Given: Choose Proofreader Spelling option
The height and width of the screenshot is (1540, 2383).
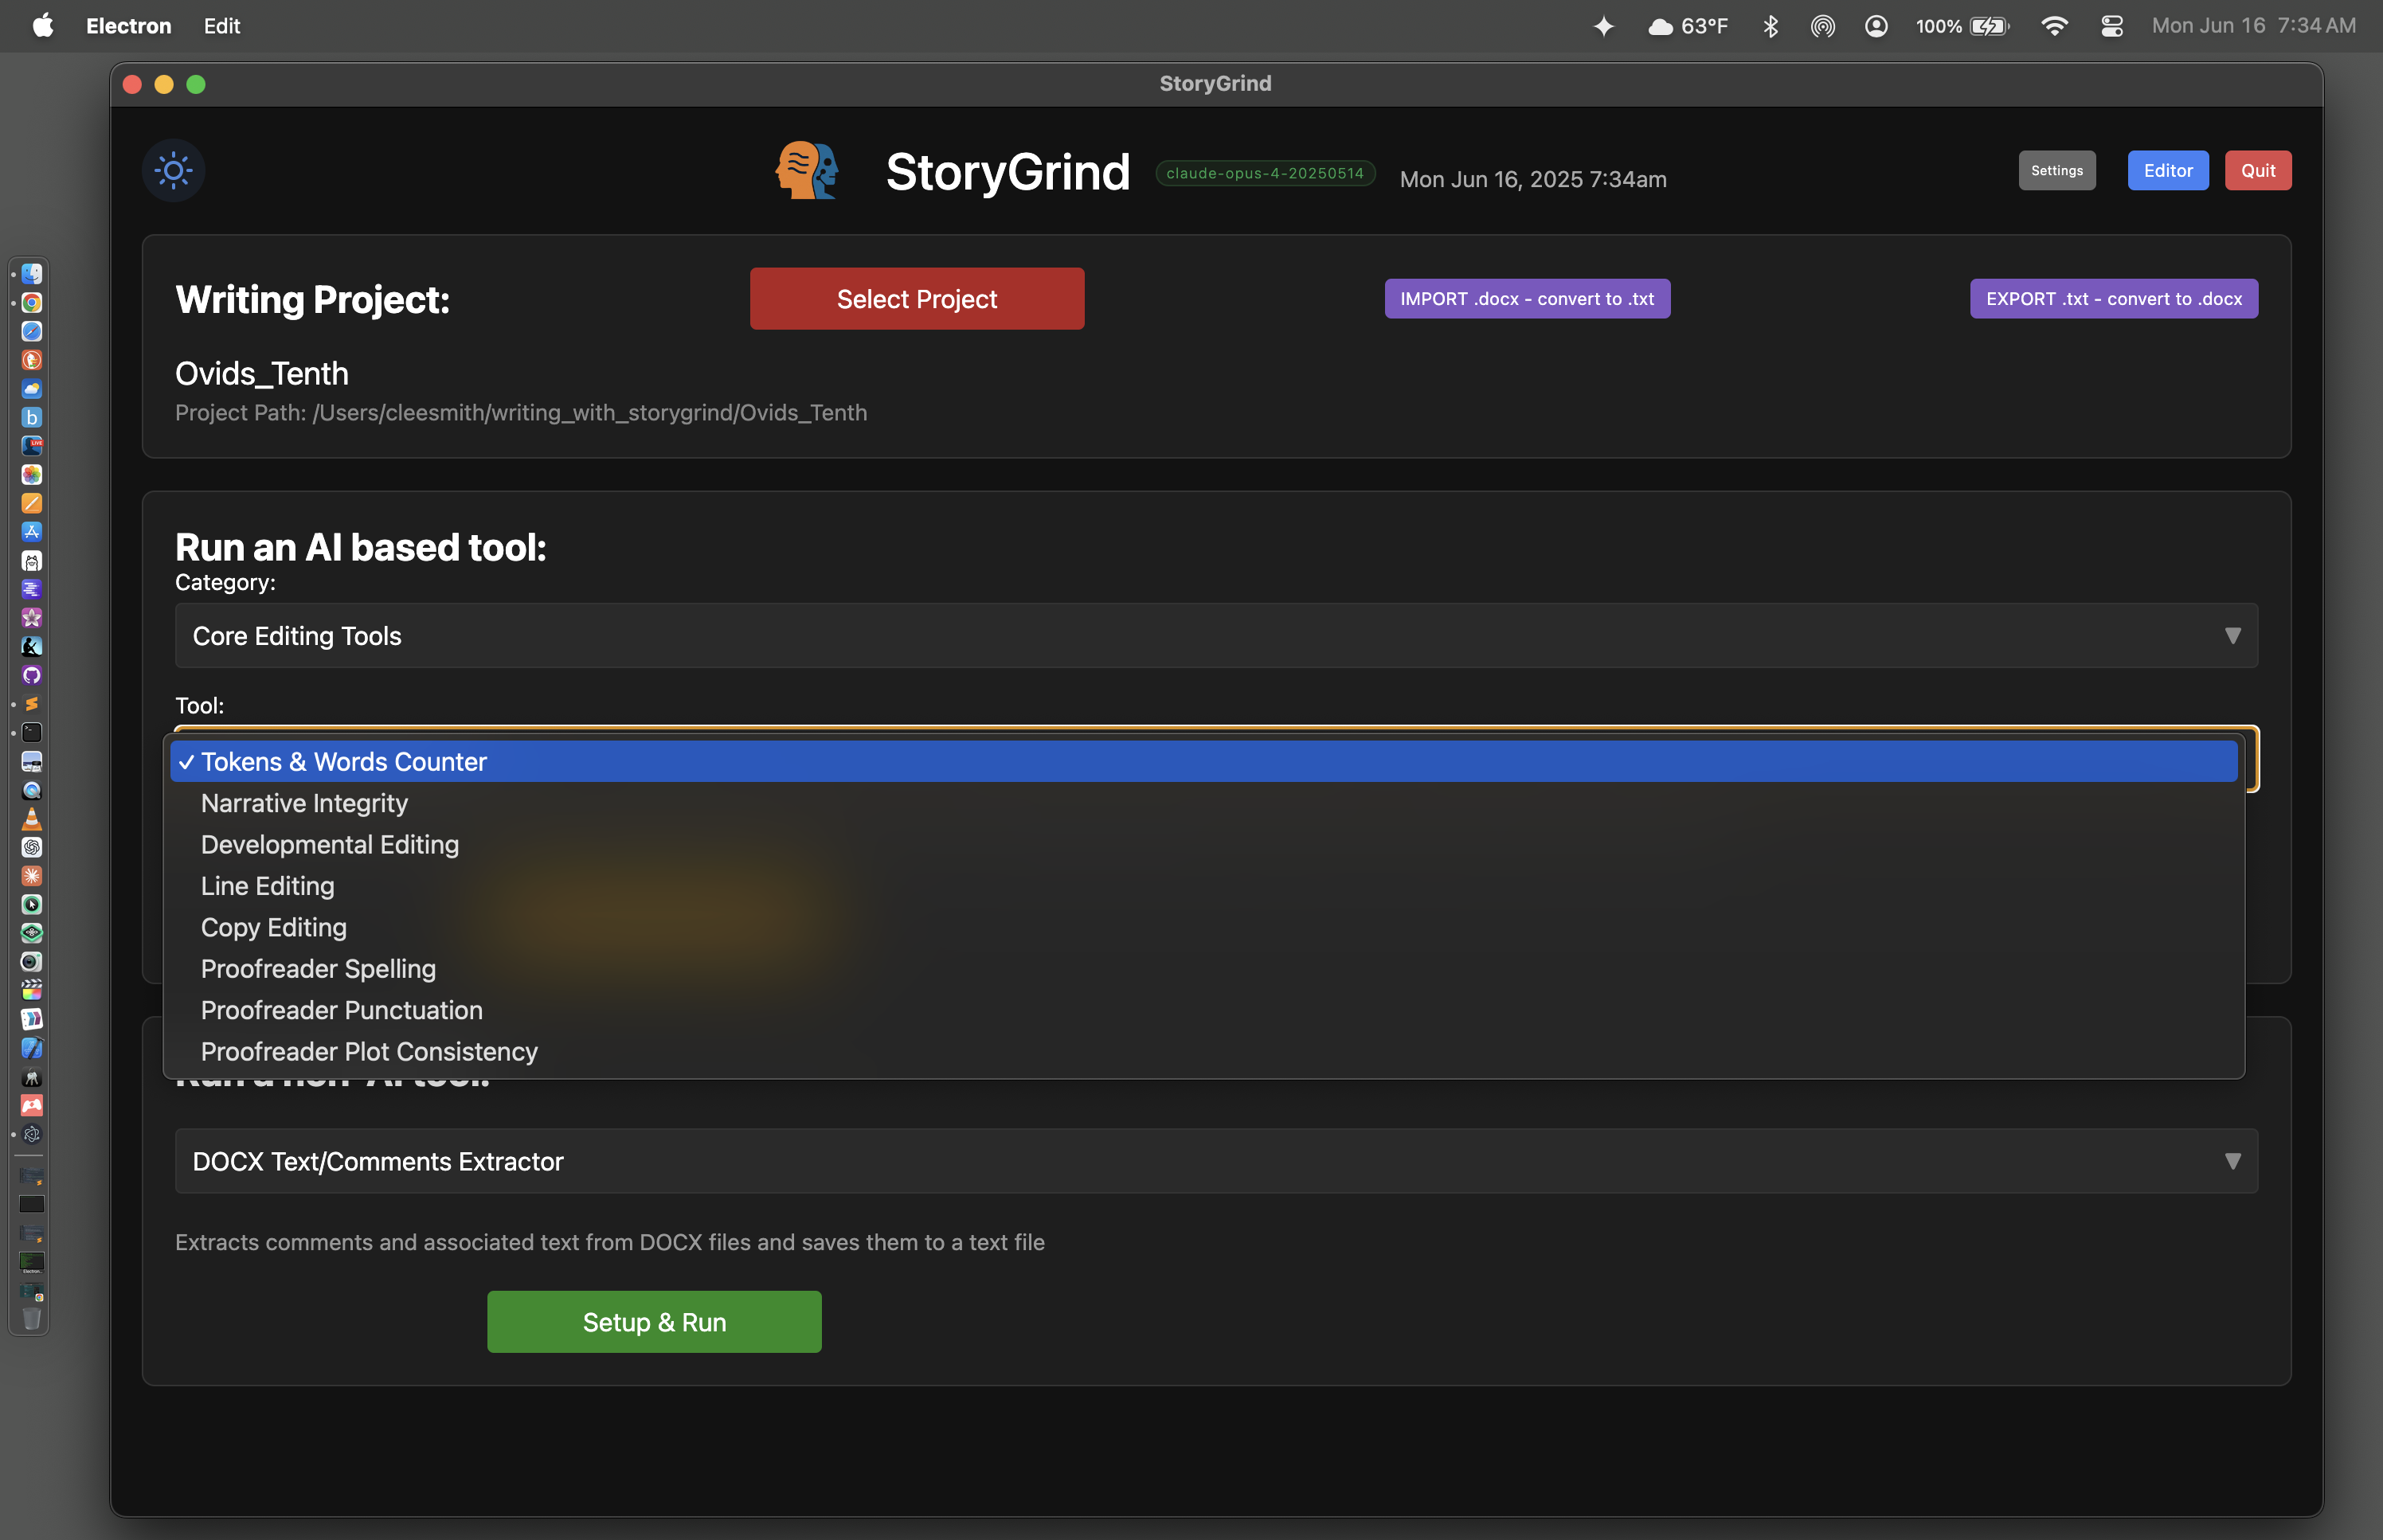Looking at the screenshot, I should click(x=1203, y=969).
